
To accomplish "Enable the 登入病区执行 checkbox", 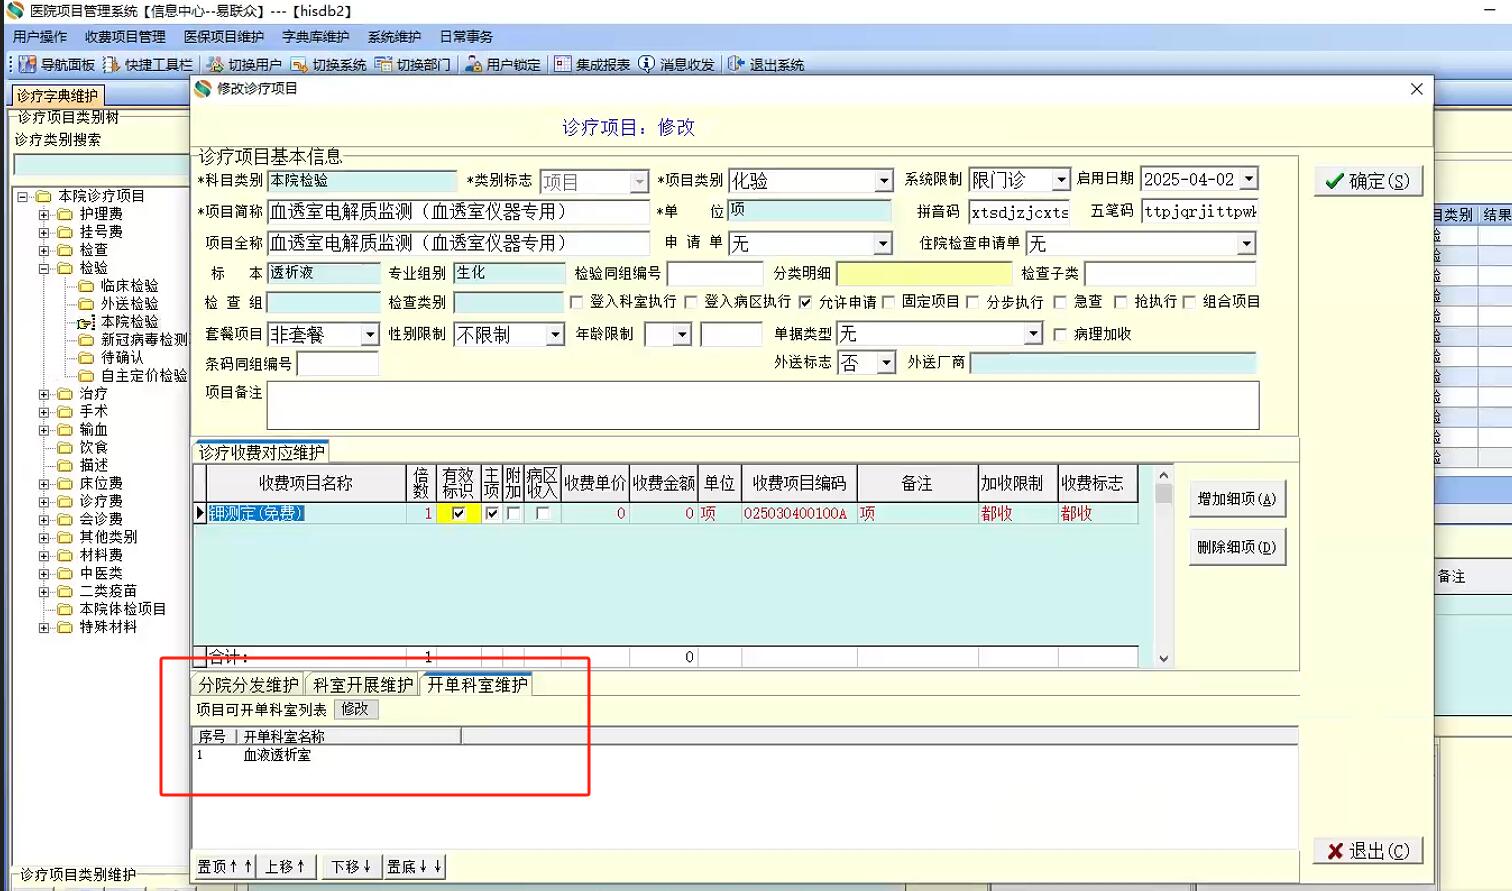I will tap(690, 302).
